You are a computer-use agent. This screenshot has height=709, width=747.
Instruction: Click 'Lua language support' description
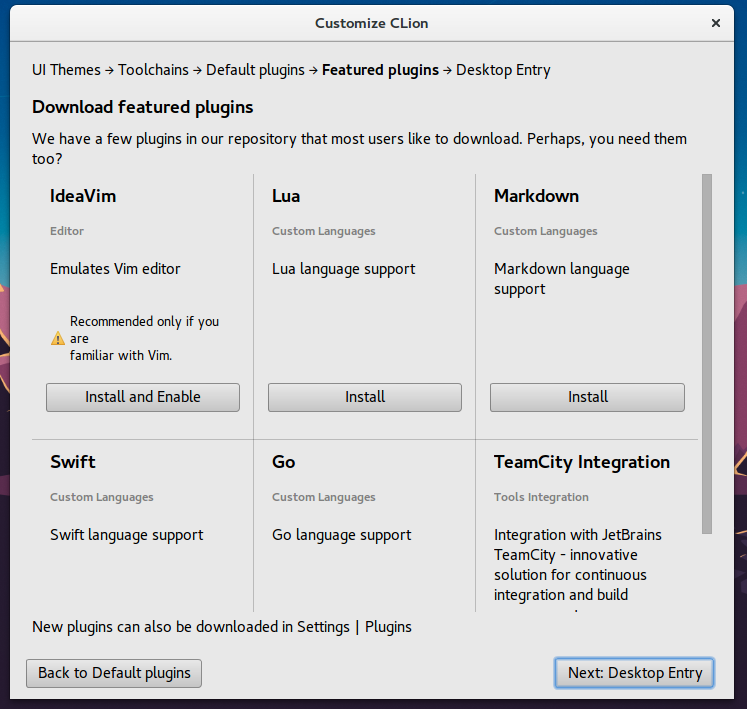(343, 269)
